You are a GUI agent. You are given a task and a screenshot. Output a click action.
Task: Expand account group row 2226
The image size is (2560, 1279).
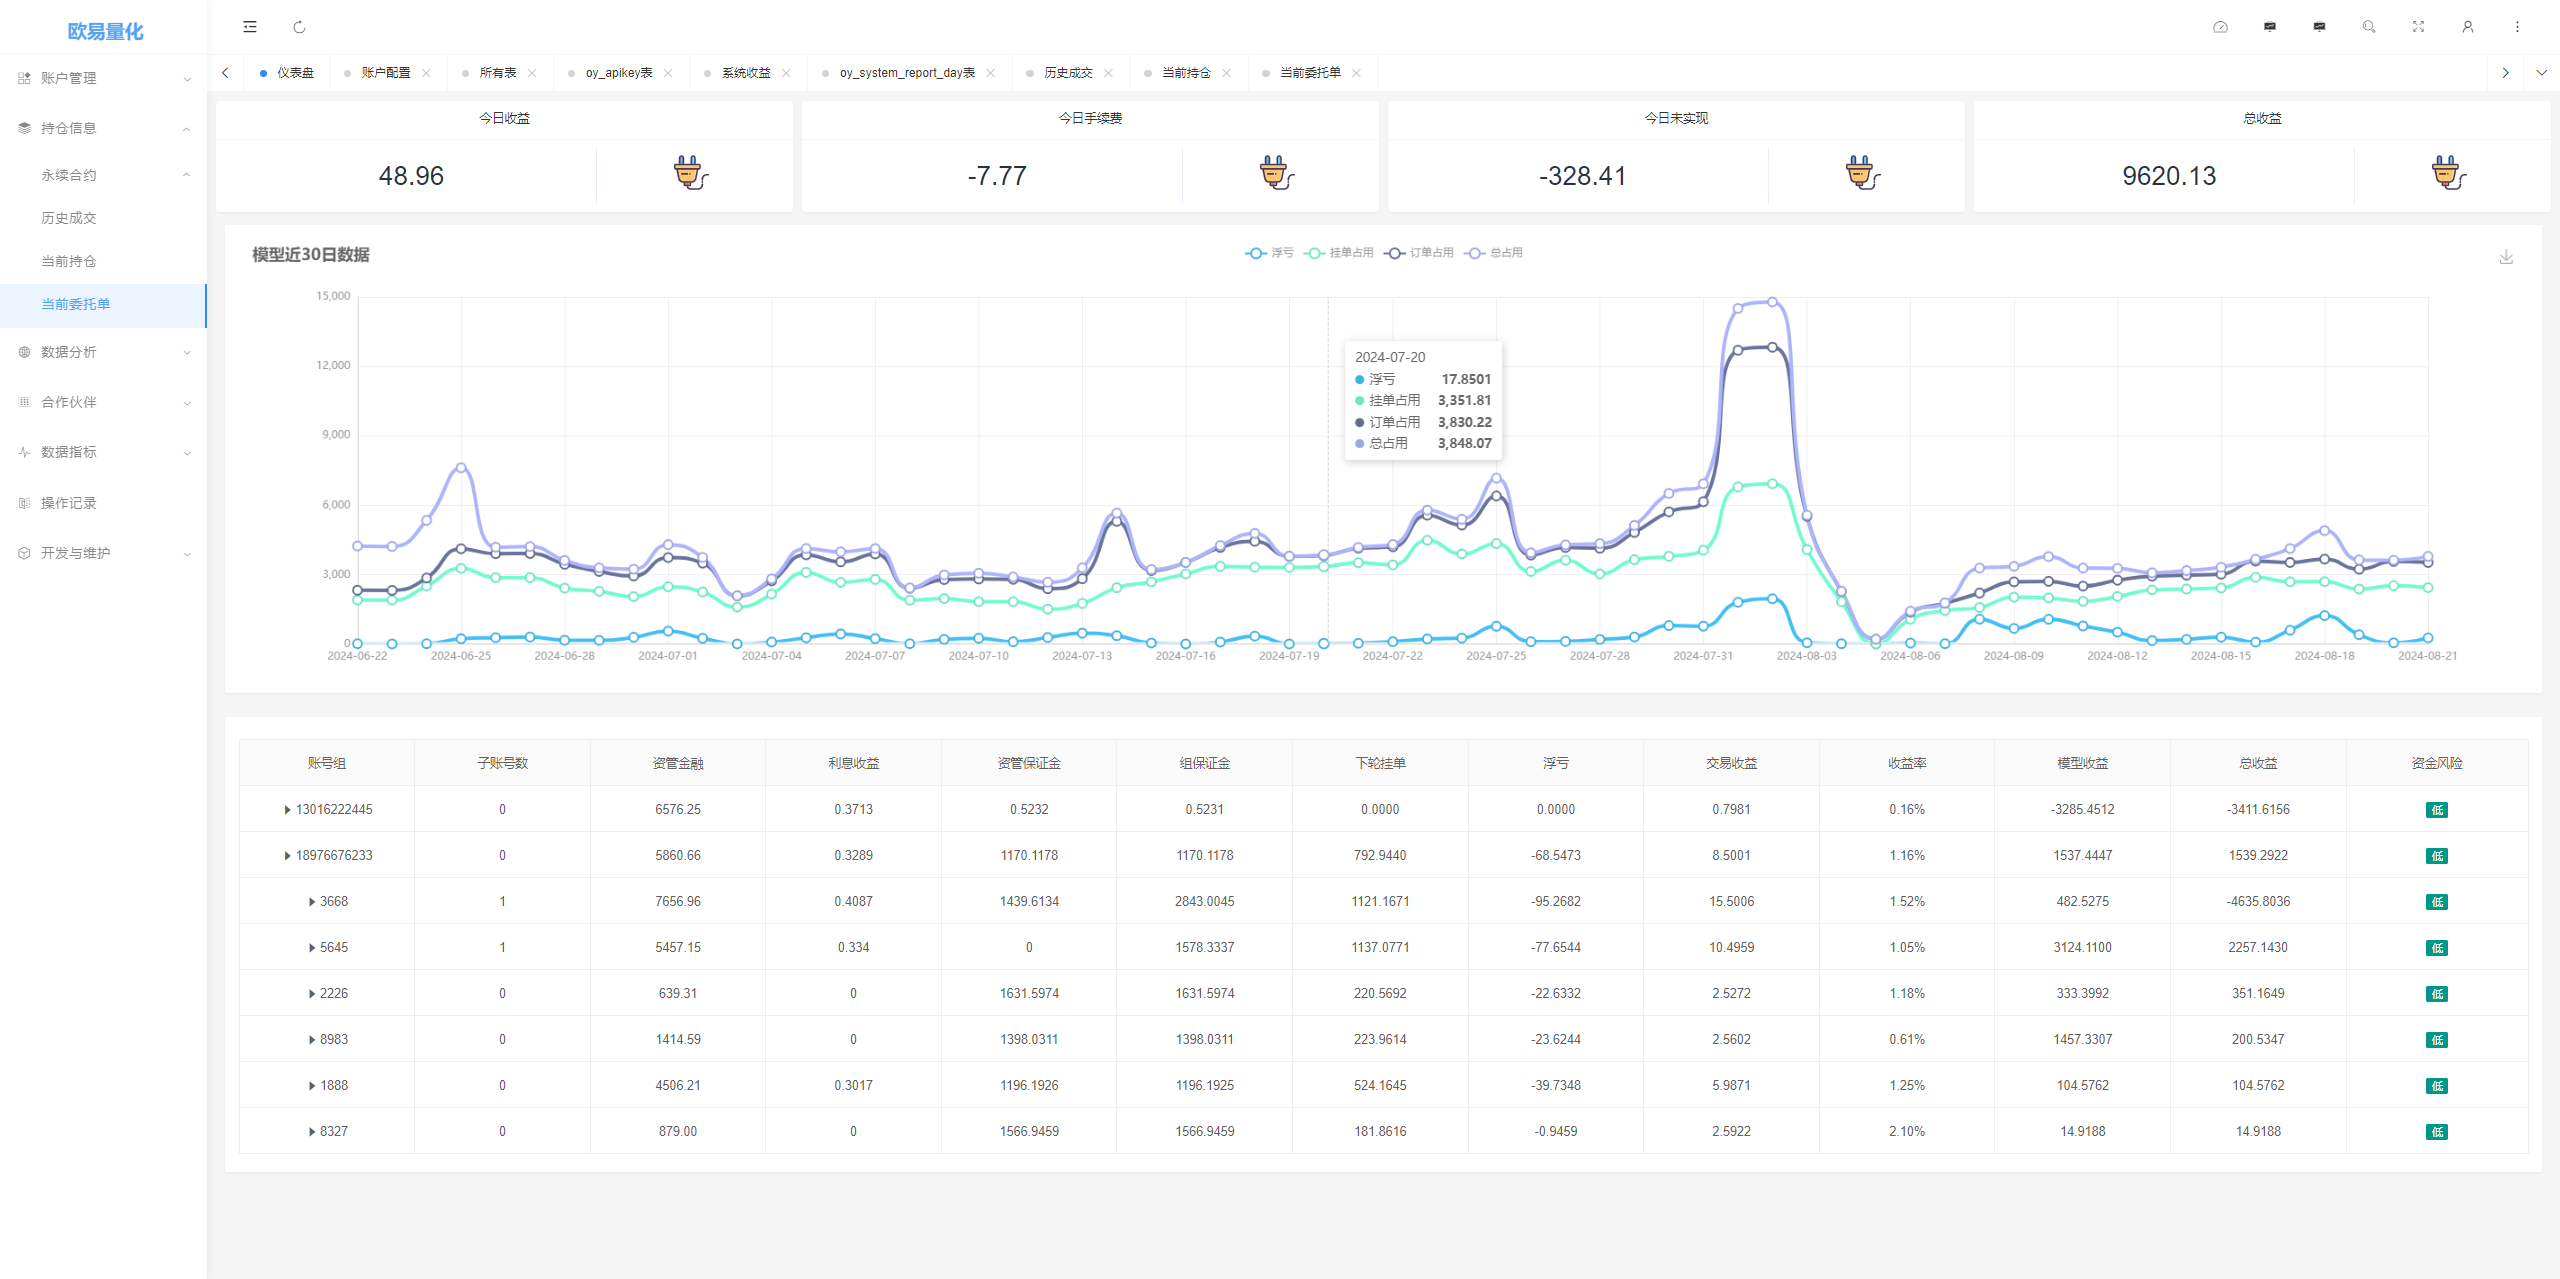point(311,994)
